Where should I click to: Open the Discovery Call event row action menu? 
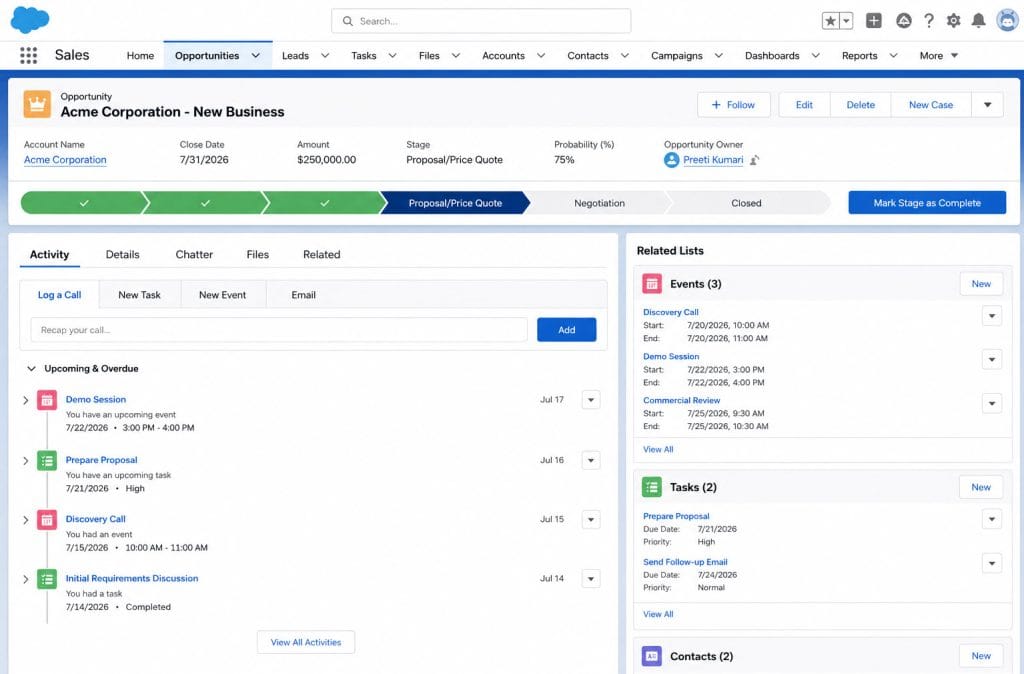[992, 316]
